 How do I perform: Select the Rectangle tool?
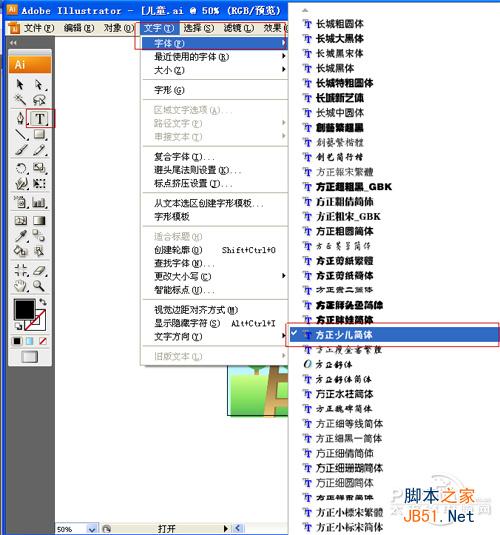(39, 134)
